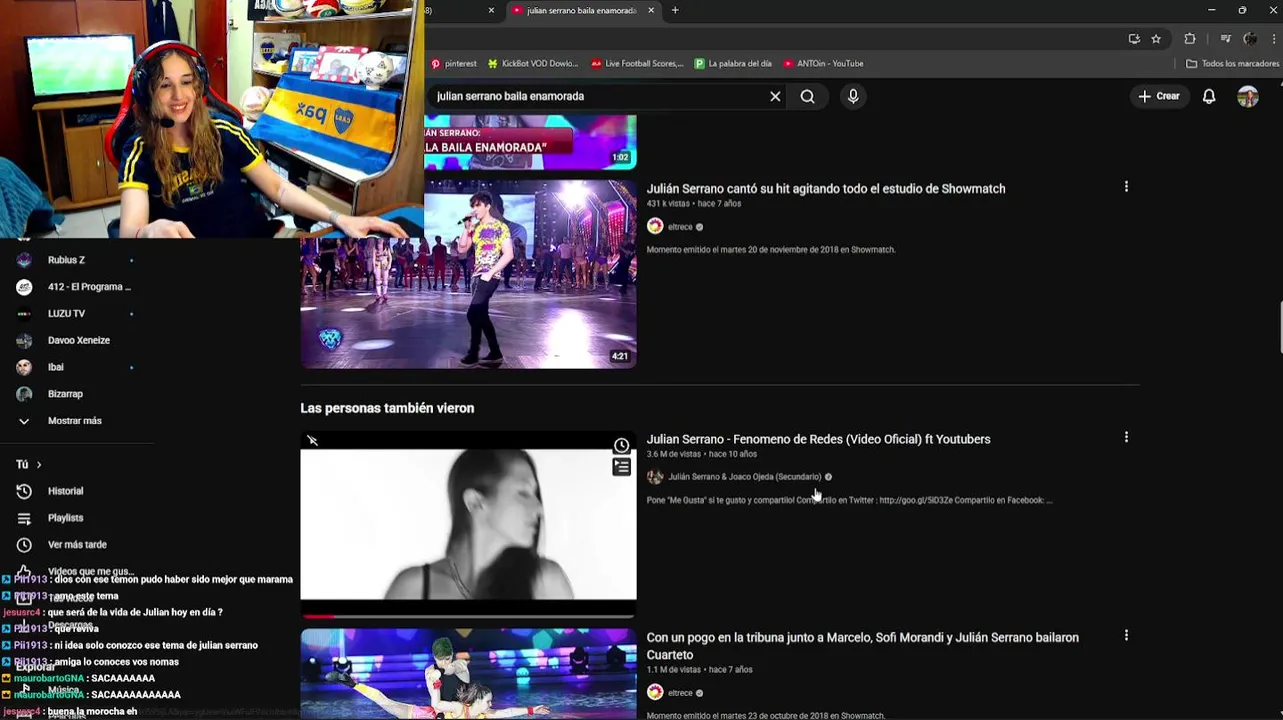Open Todos los marcadores folder

tap(1232, 63)
